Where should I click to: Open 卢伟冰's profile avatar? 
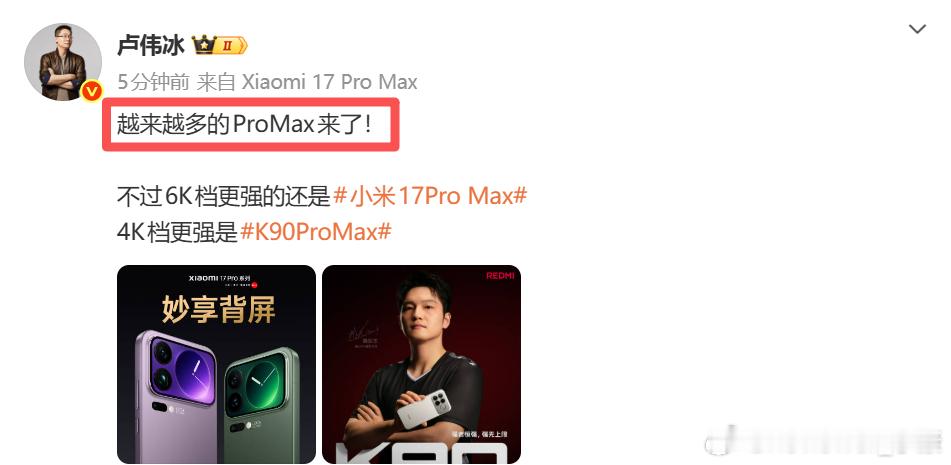pos(62,62)
